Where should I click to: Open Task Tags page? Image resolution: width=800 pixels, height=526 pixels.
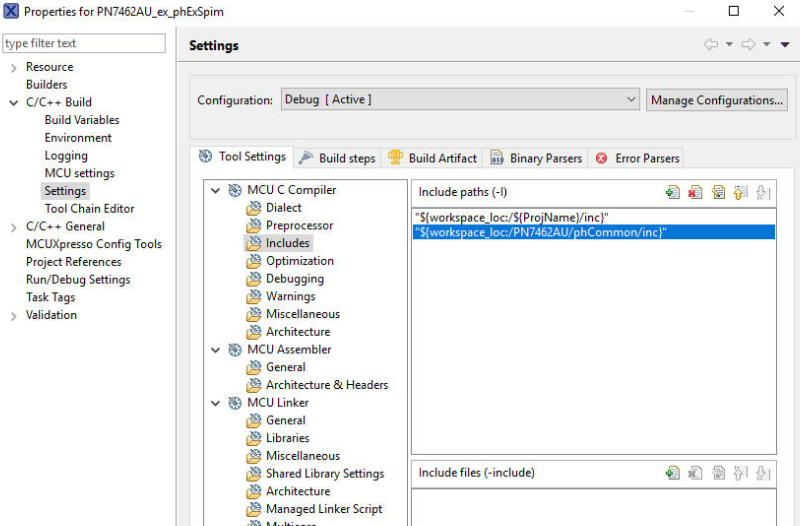click(x=51, y=297)
